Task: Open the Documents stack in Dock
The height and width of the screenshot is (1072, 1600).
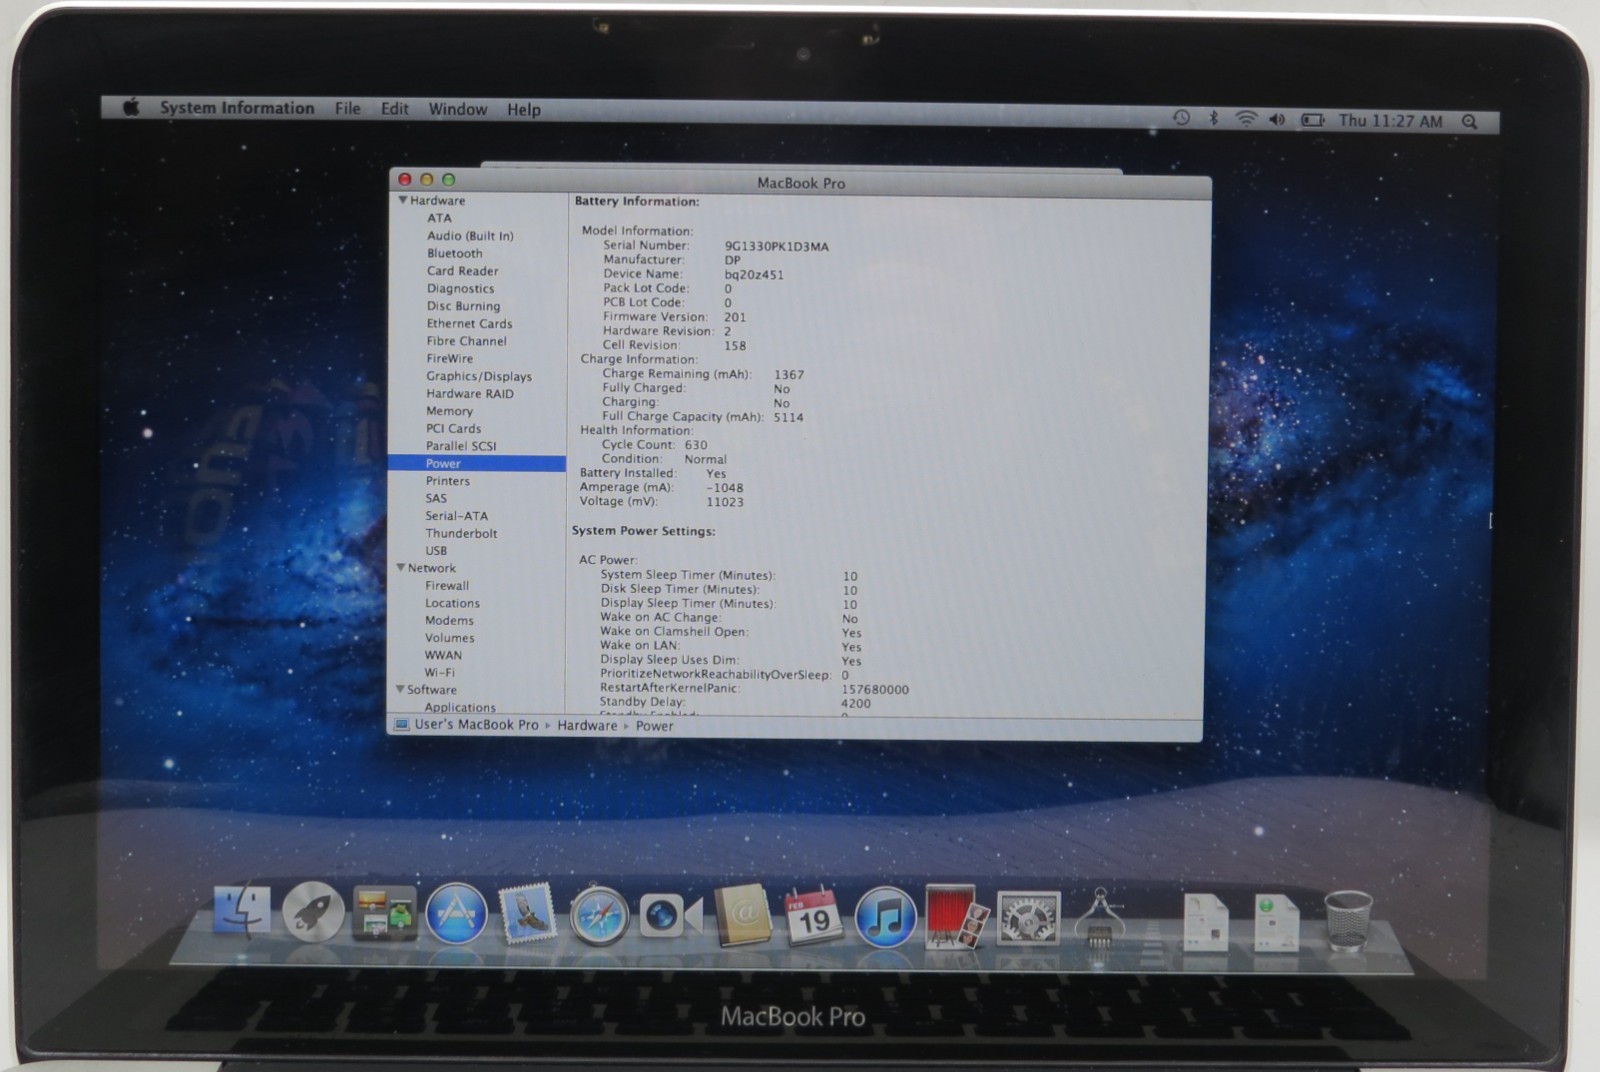Action: coord(1205,921)
